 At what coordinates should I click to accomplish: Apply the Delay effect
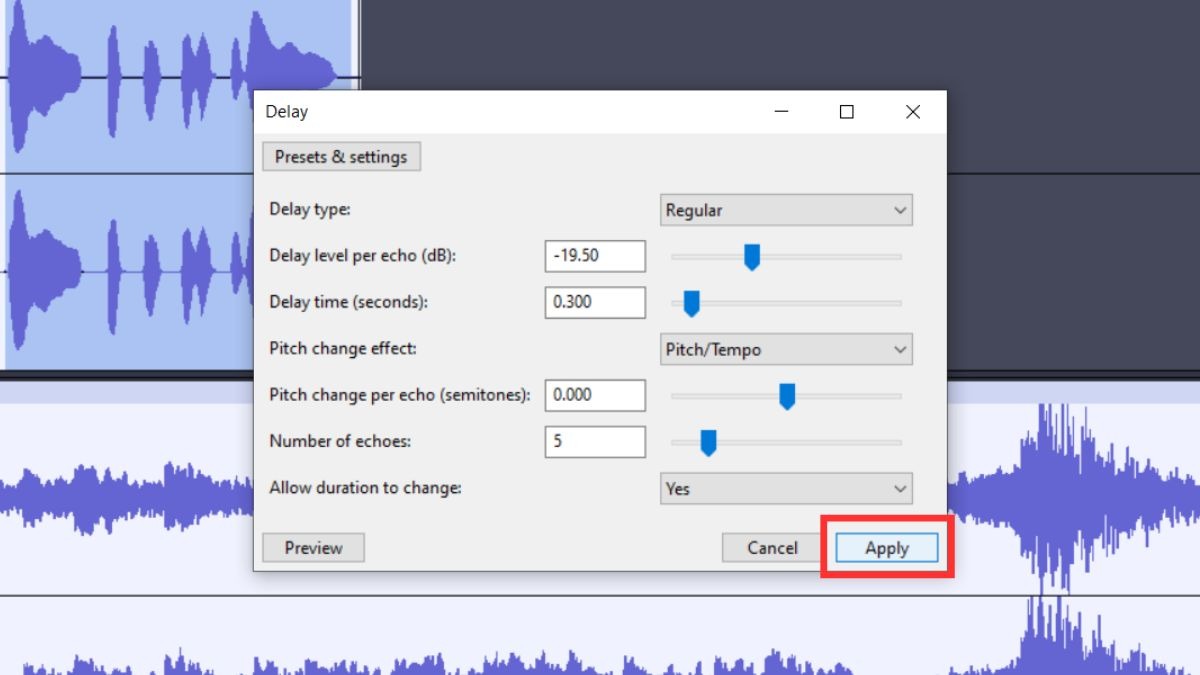coord(887,548)
